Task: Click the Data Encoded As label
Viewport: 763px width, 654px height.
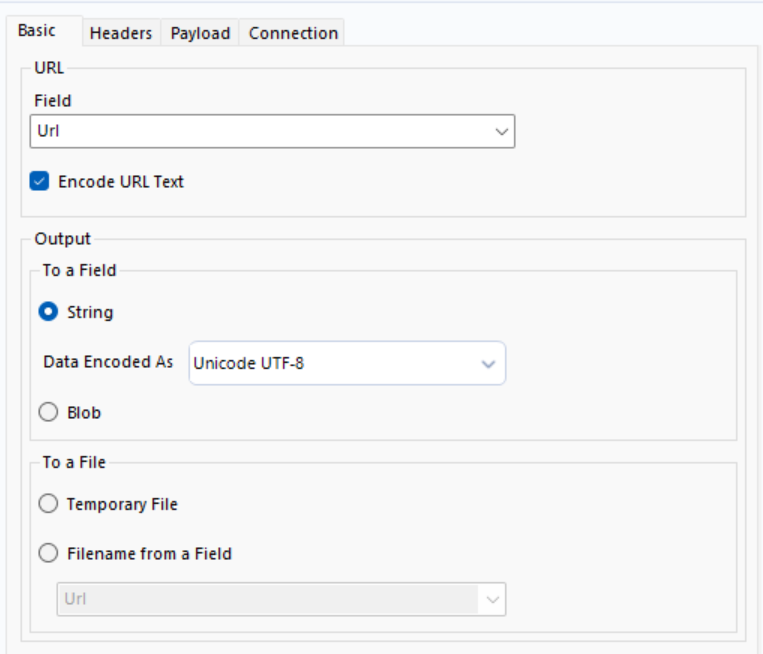Action: [x=108, y=362]
